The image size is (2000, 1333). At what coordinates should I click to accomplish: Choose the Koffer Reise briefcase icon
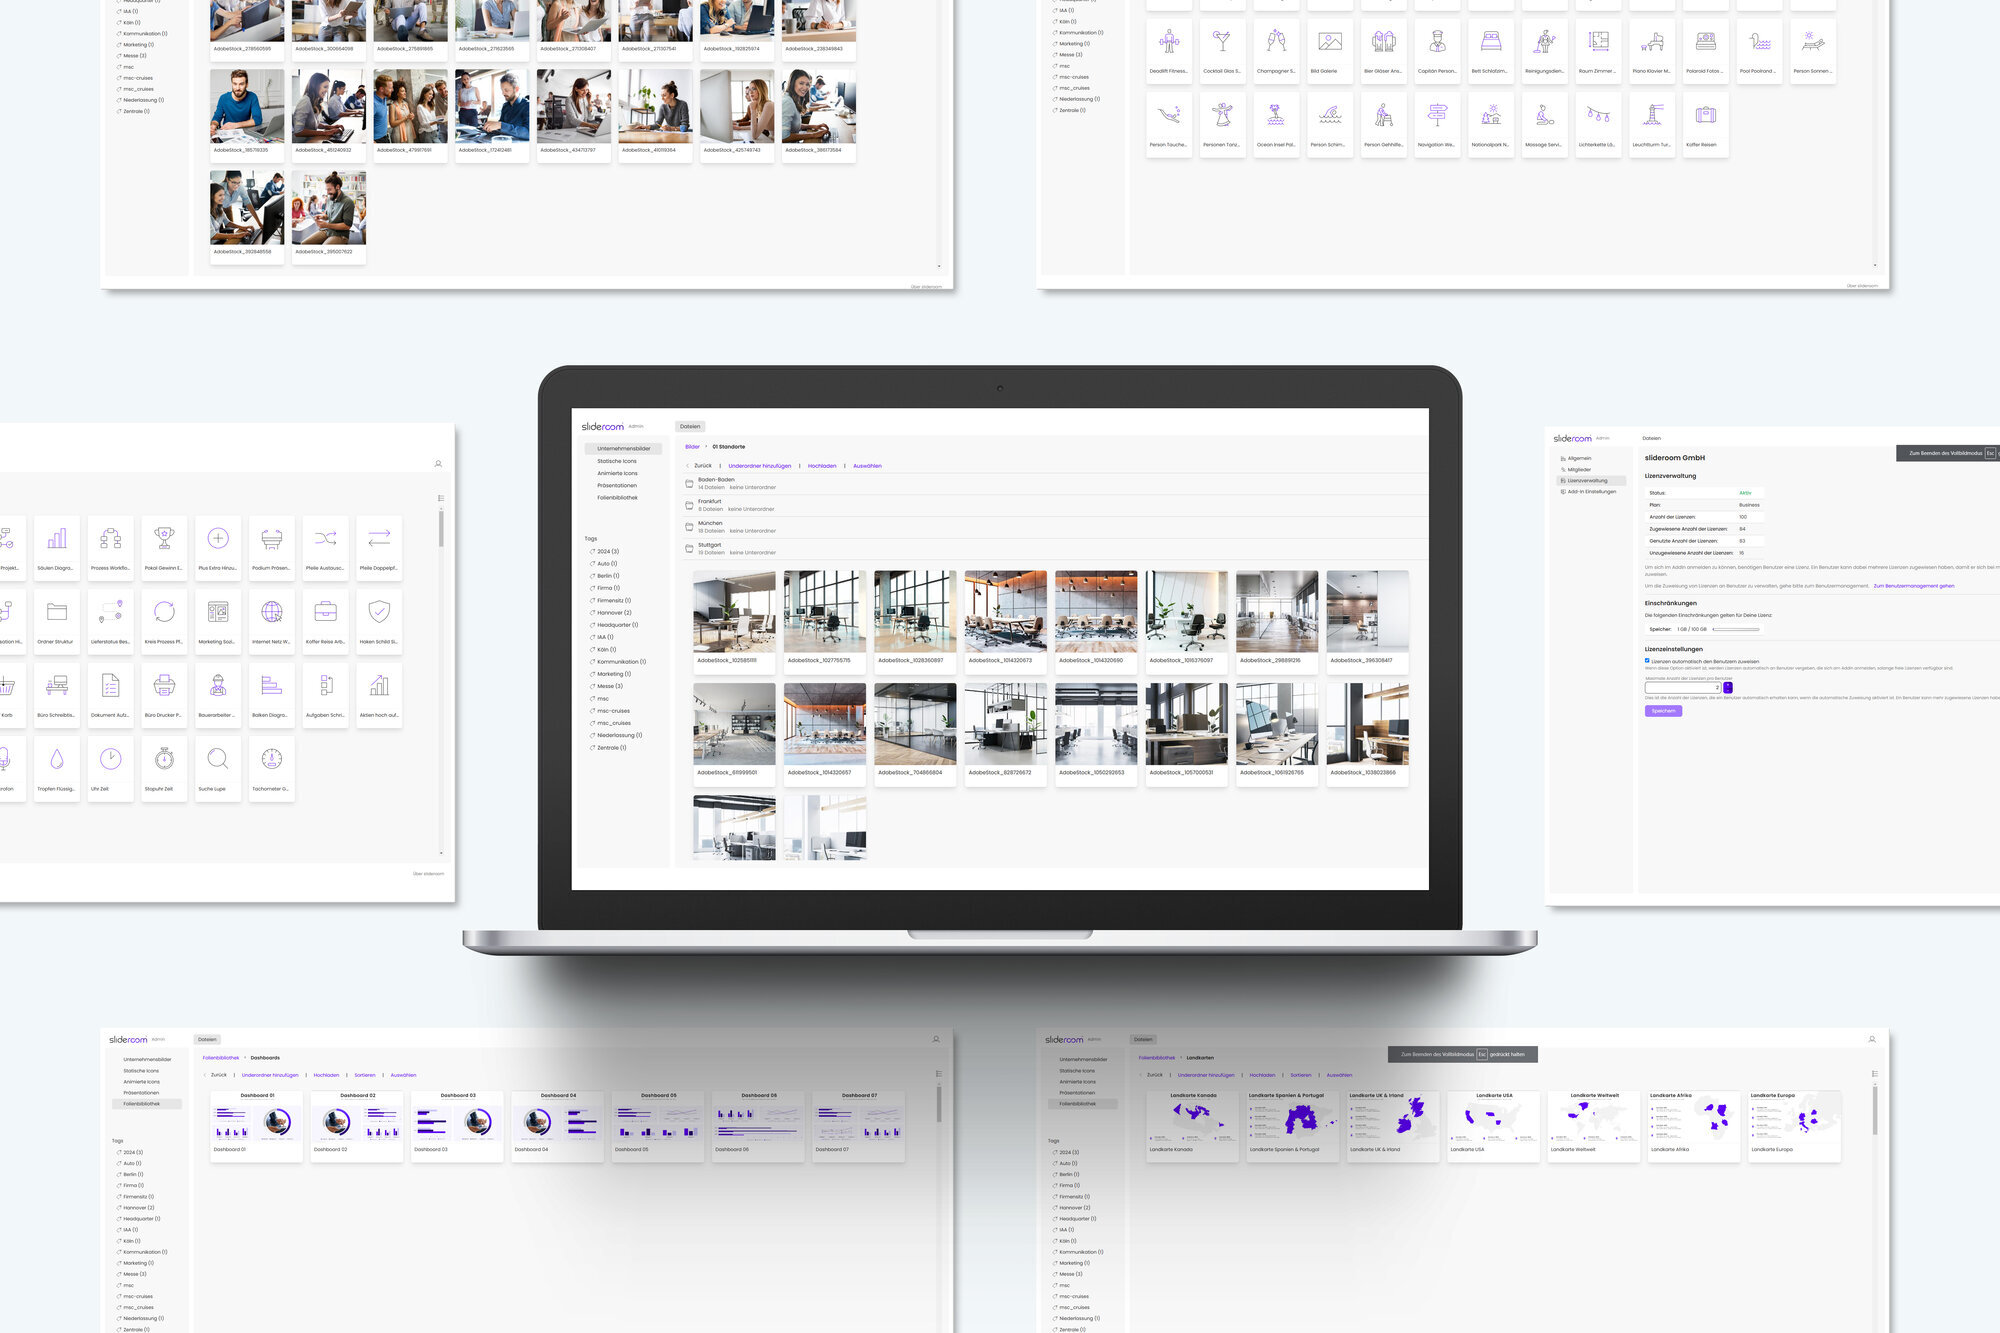325,620
